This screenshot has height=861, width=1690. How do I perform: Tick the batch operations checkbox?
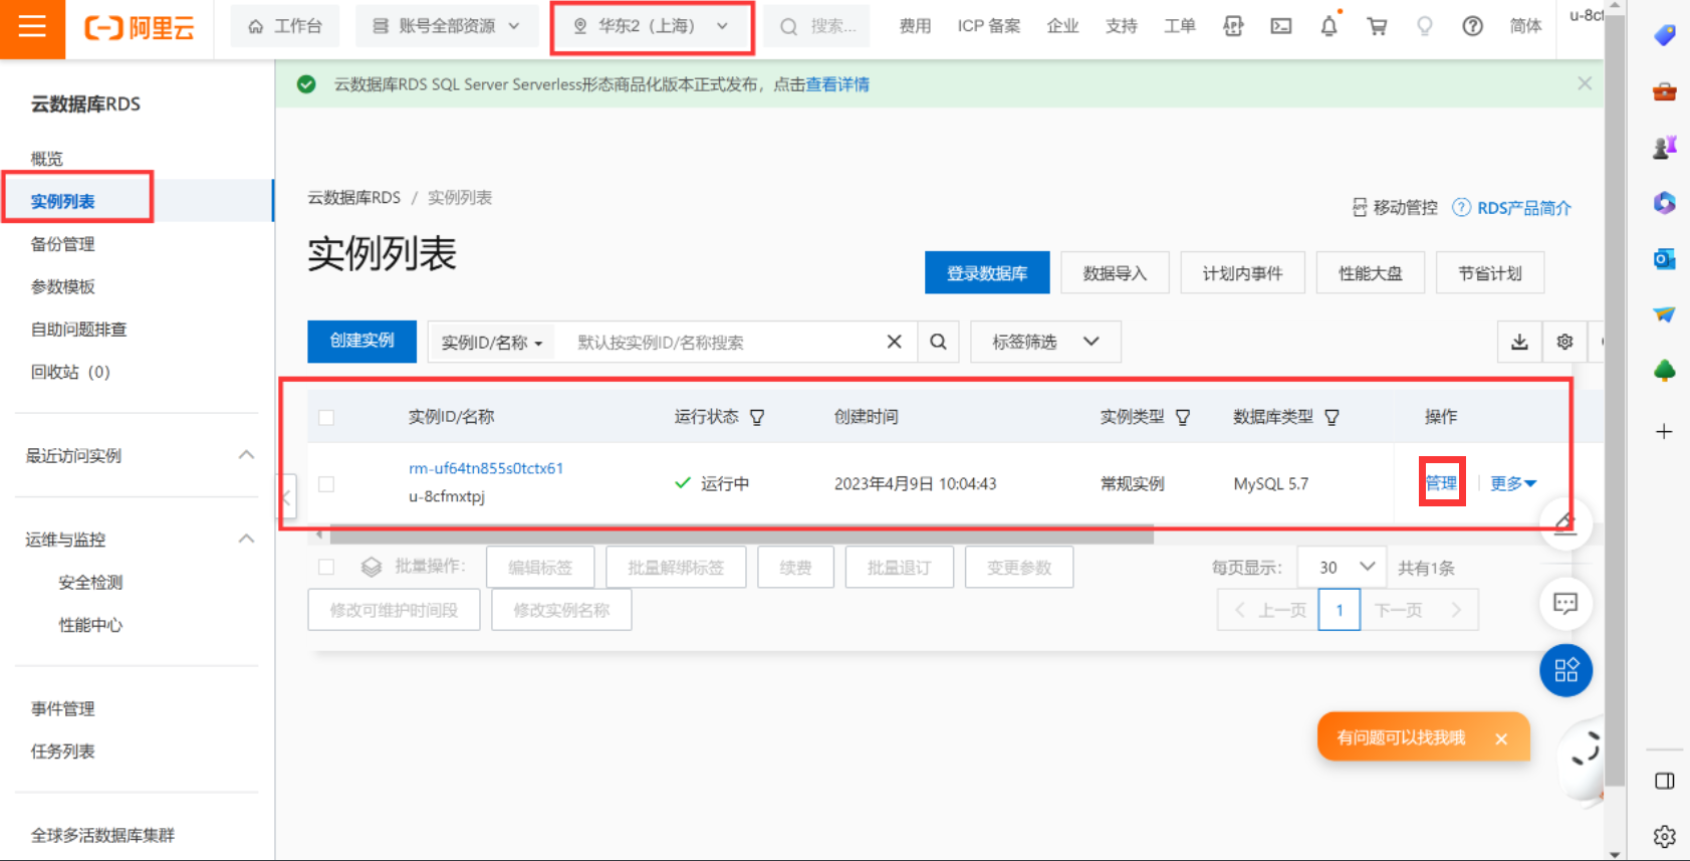[x=326, y=567]
